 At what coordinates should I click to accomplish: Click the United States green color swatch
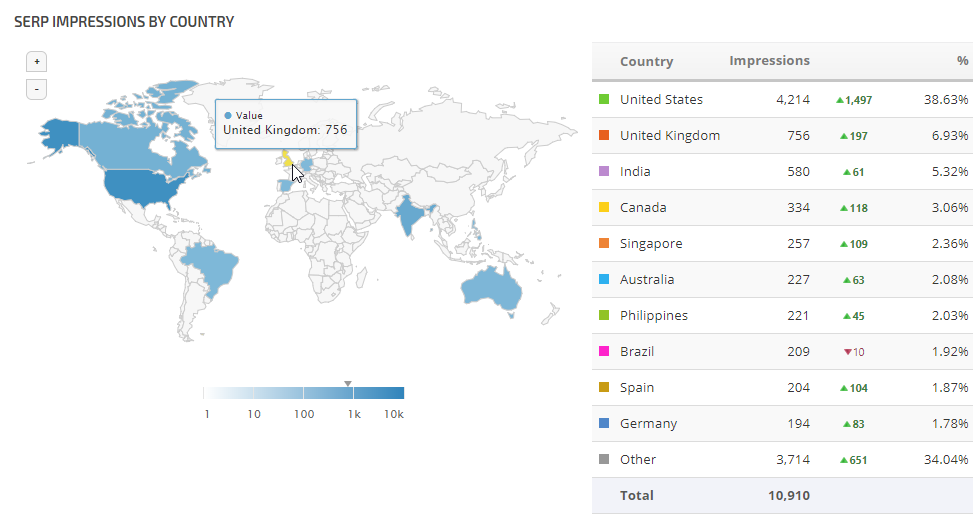pos(604,100)
